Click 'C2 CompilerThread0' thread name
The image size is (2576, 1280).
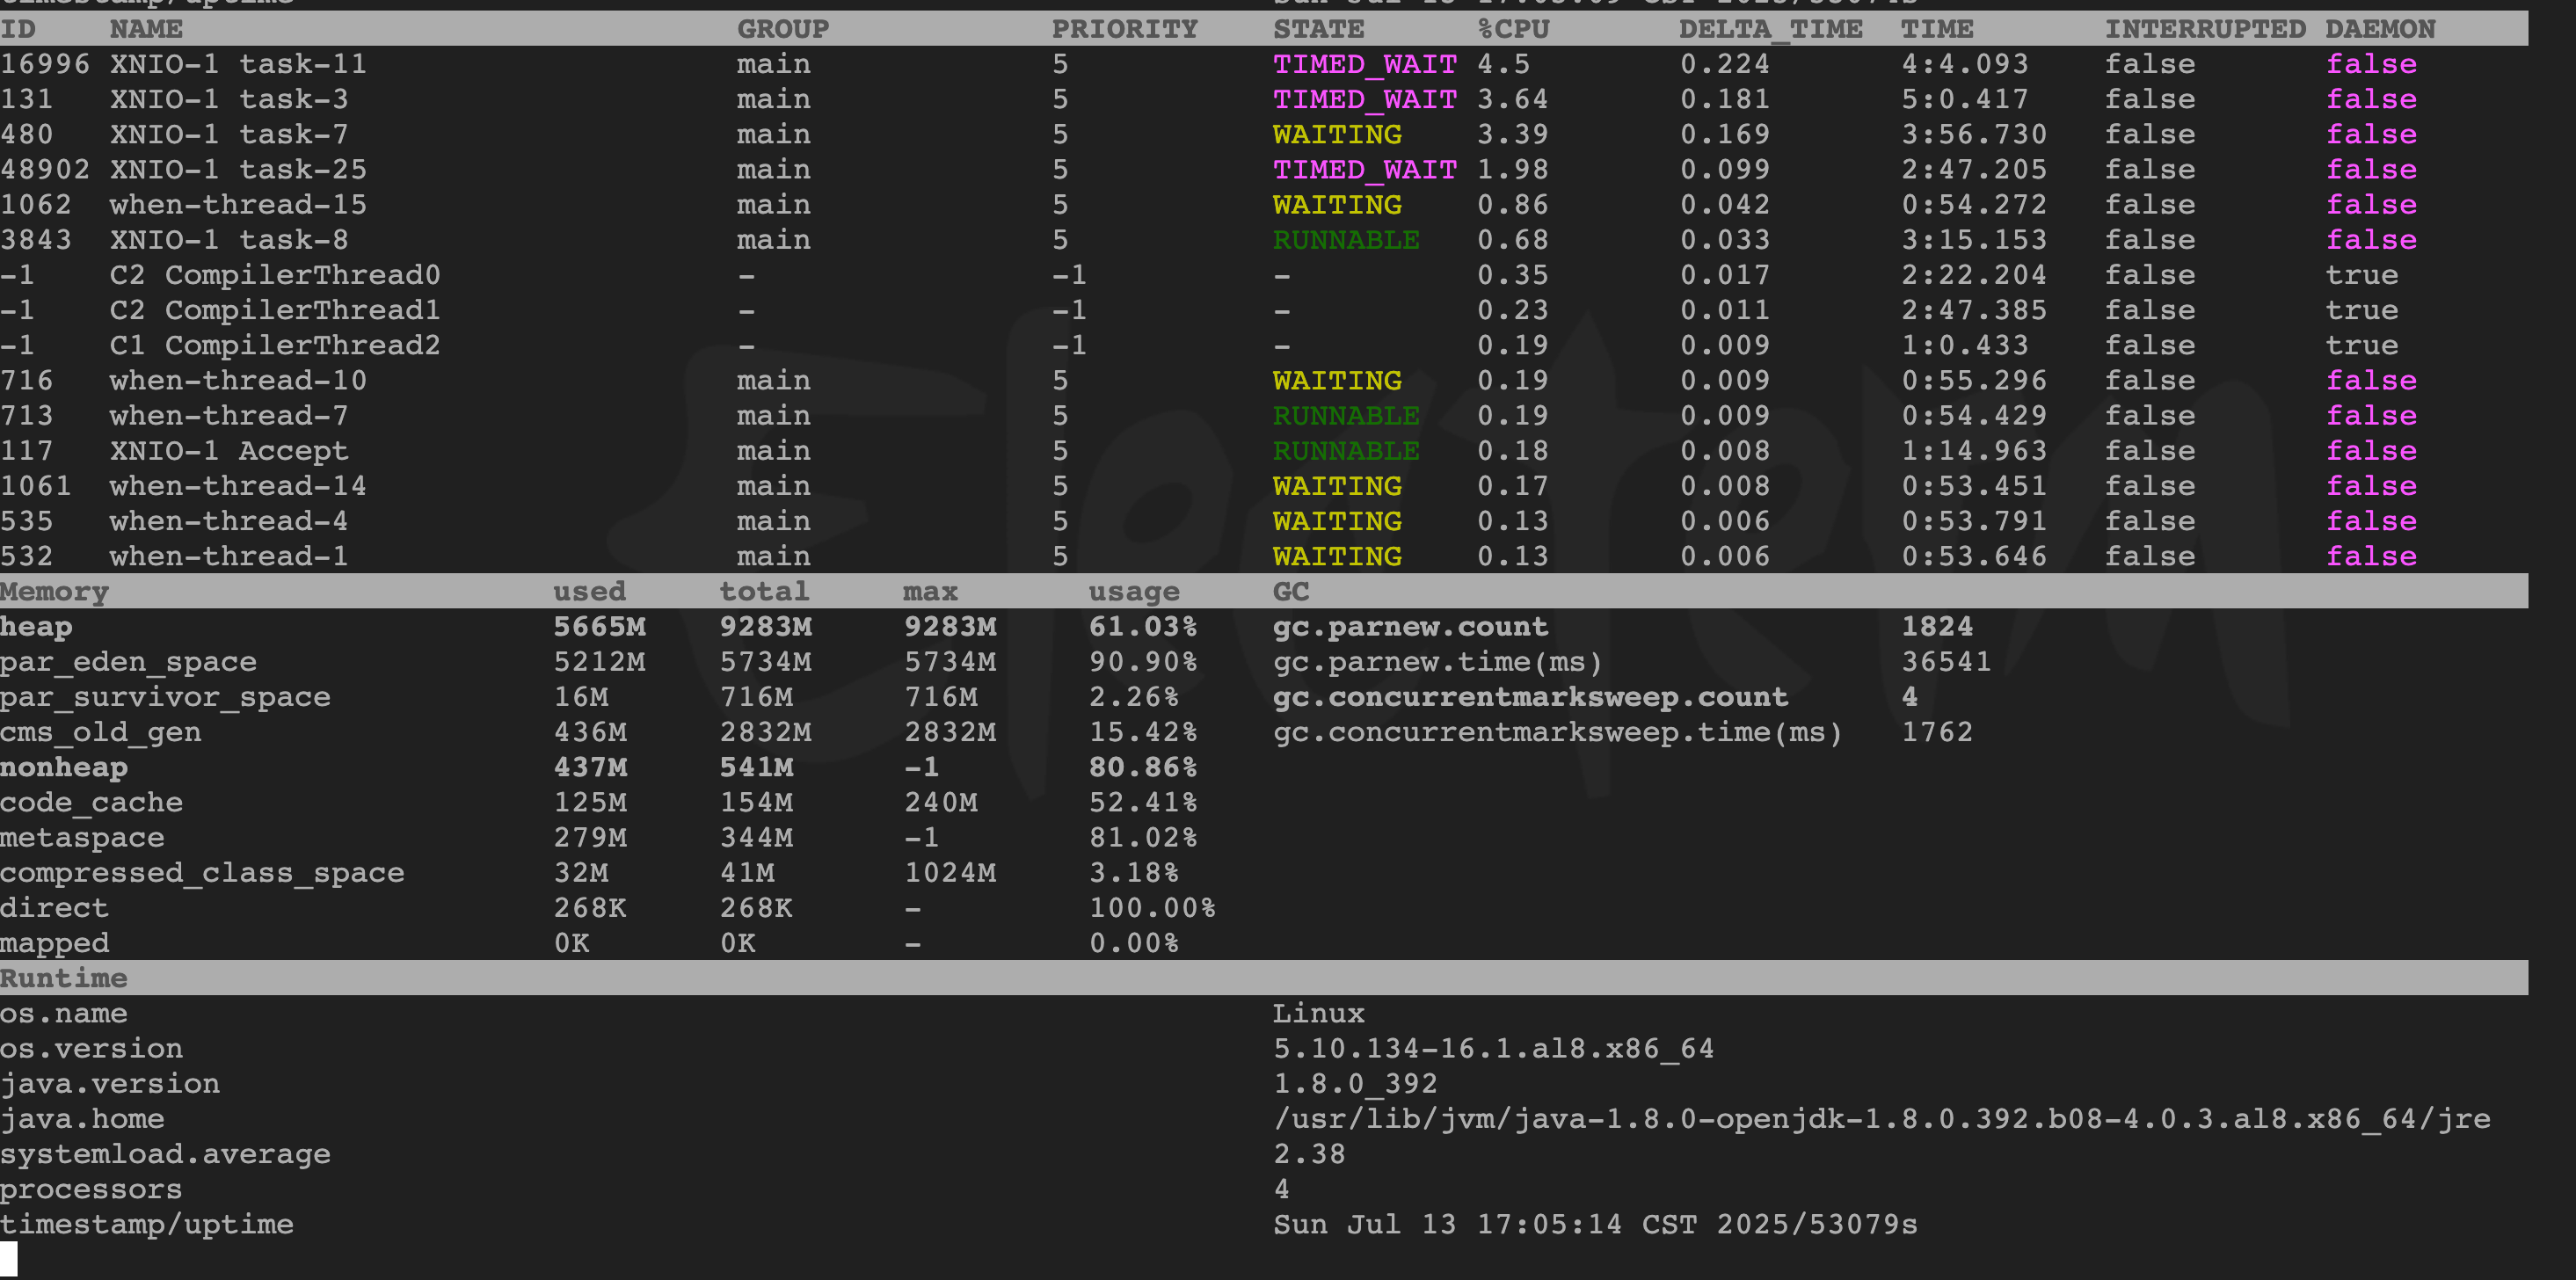pyautogui.click(x=275, y=275)
